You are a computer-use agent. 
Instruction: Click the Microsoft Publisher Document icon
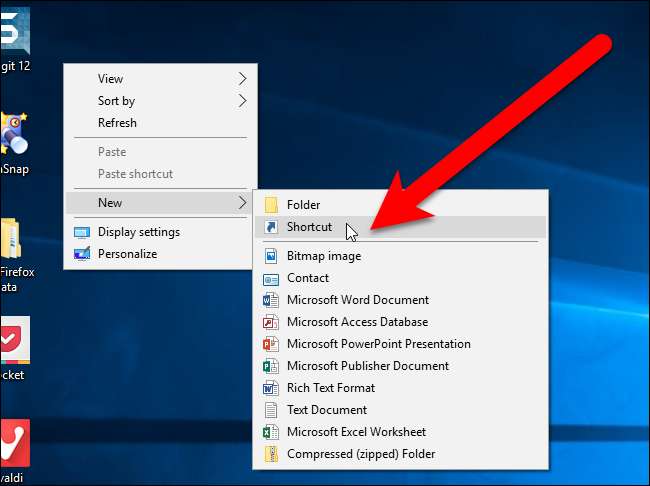pyautogui.click(x=270, y=366)
